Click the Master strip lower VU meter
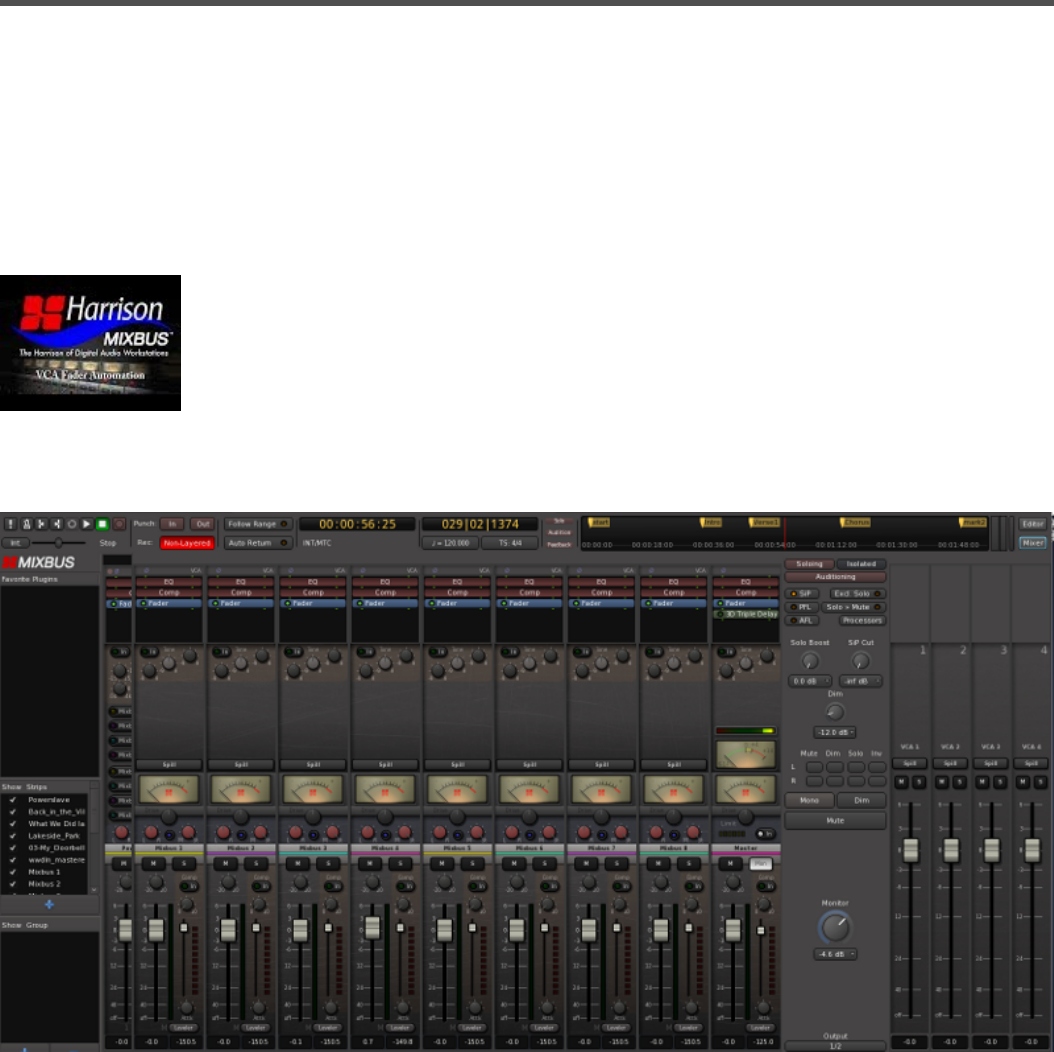 click(745, 789)
